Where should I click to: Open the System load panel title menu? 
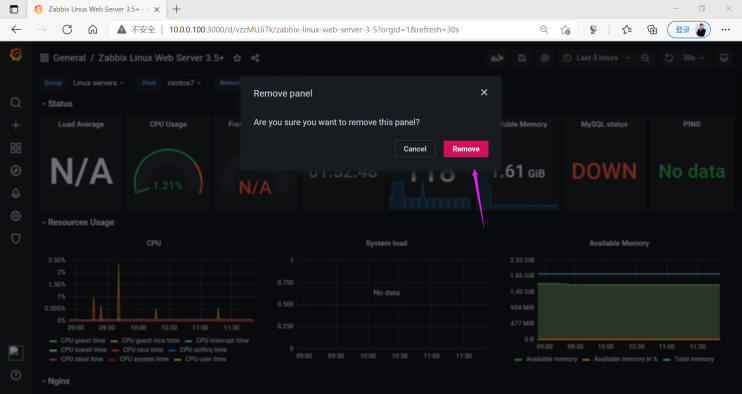(x=386, y=243)
